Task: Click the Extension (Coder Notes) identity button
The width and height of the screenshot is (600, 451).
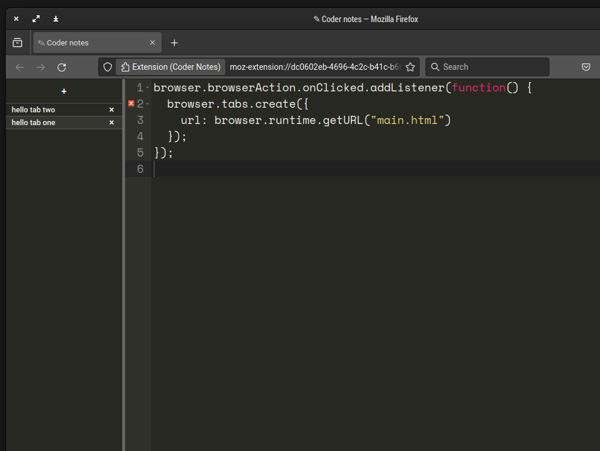Action: click(x=171, y=67)
